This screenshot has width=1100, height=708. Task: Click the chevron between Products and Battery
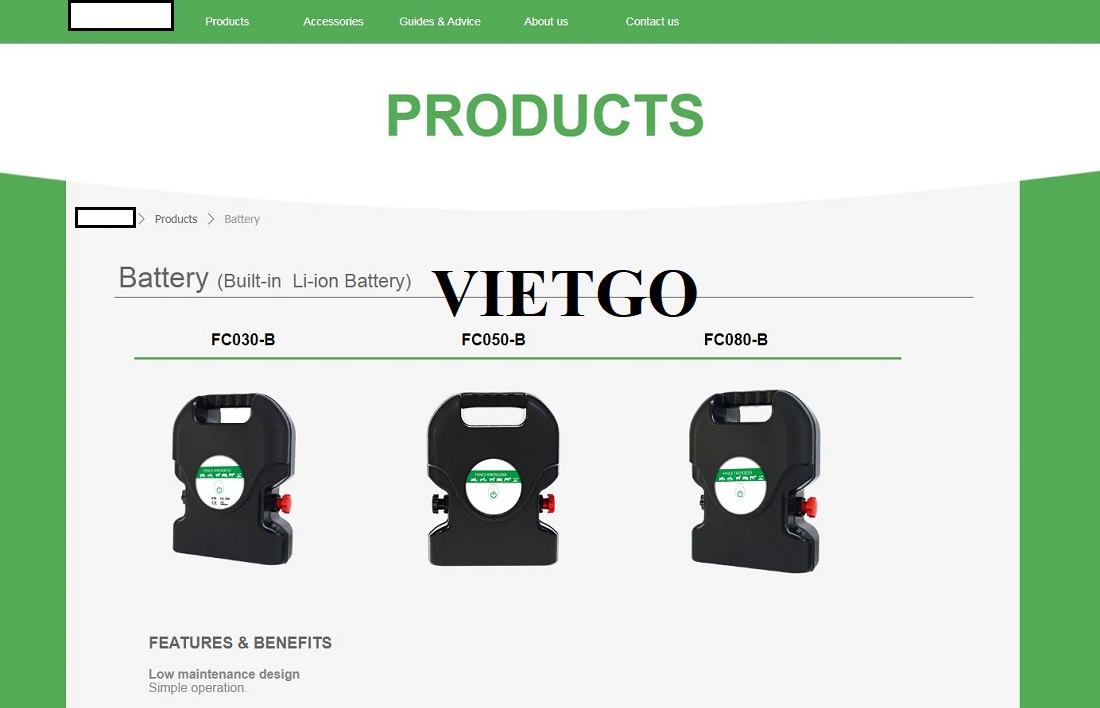(x=210, y=219)
